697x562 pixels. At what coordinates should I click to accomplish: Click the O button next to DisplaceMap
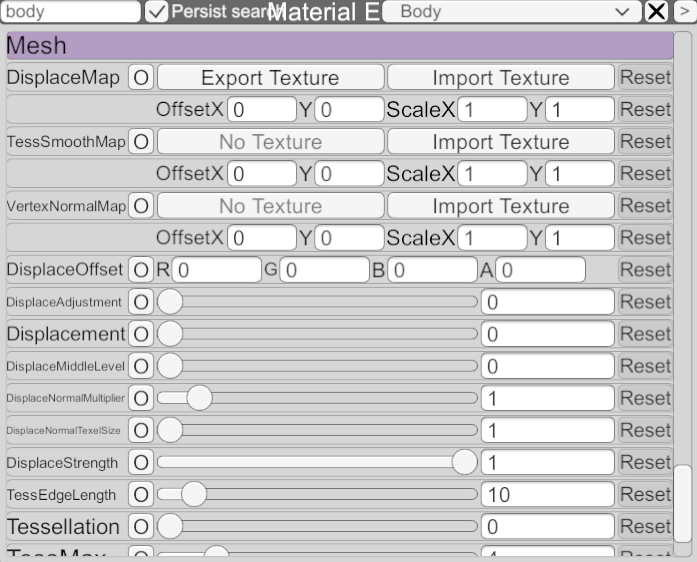[x=141, y=78]
